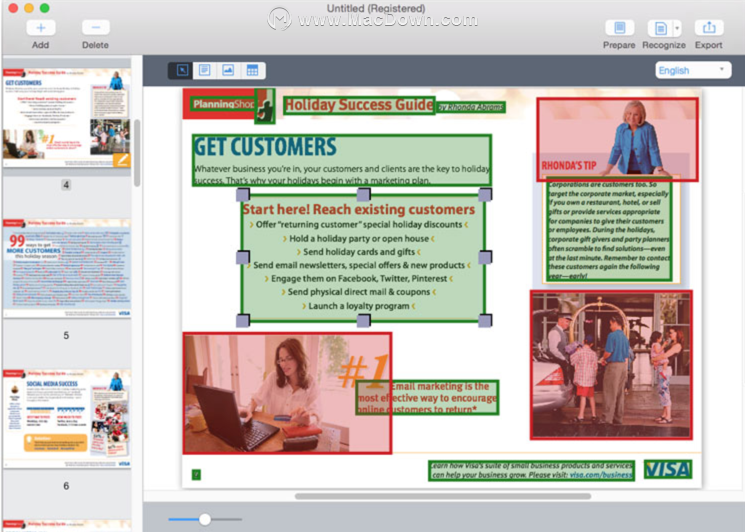
Task: Select the GET CUSTOMERS text zone
Action: 342,160
